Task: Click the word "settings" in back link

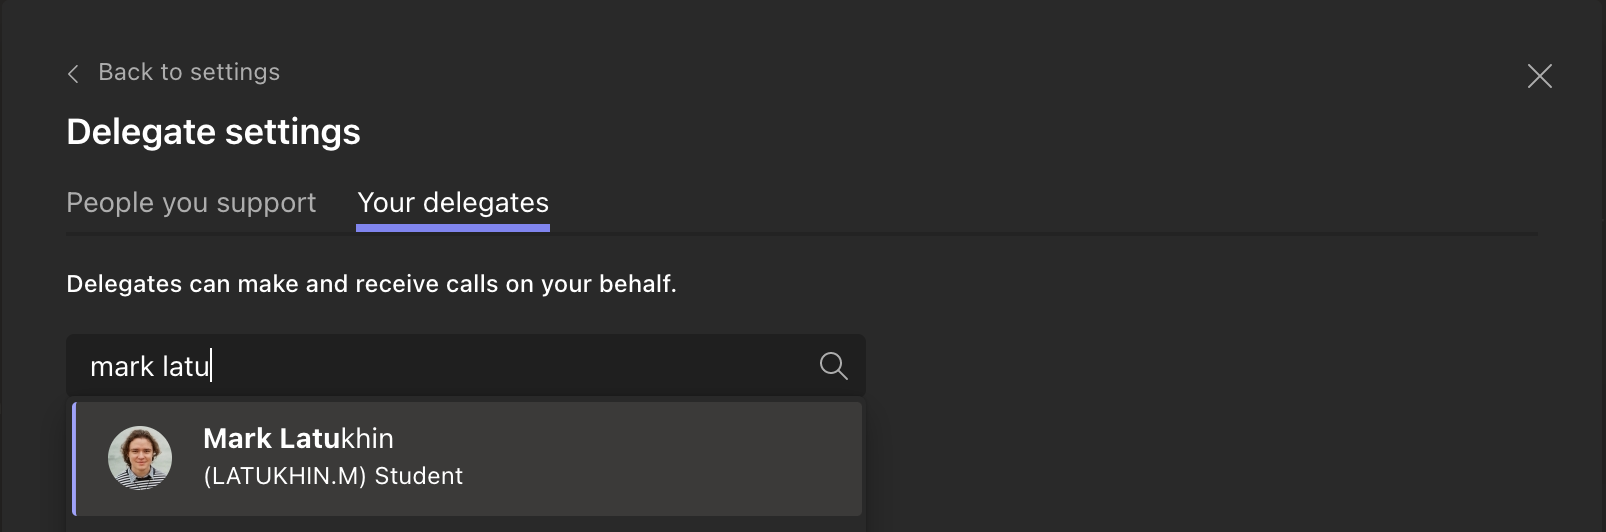Action: pyautogui.click(x=234, y=73)
